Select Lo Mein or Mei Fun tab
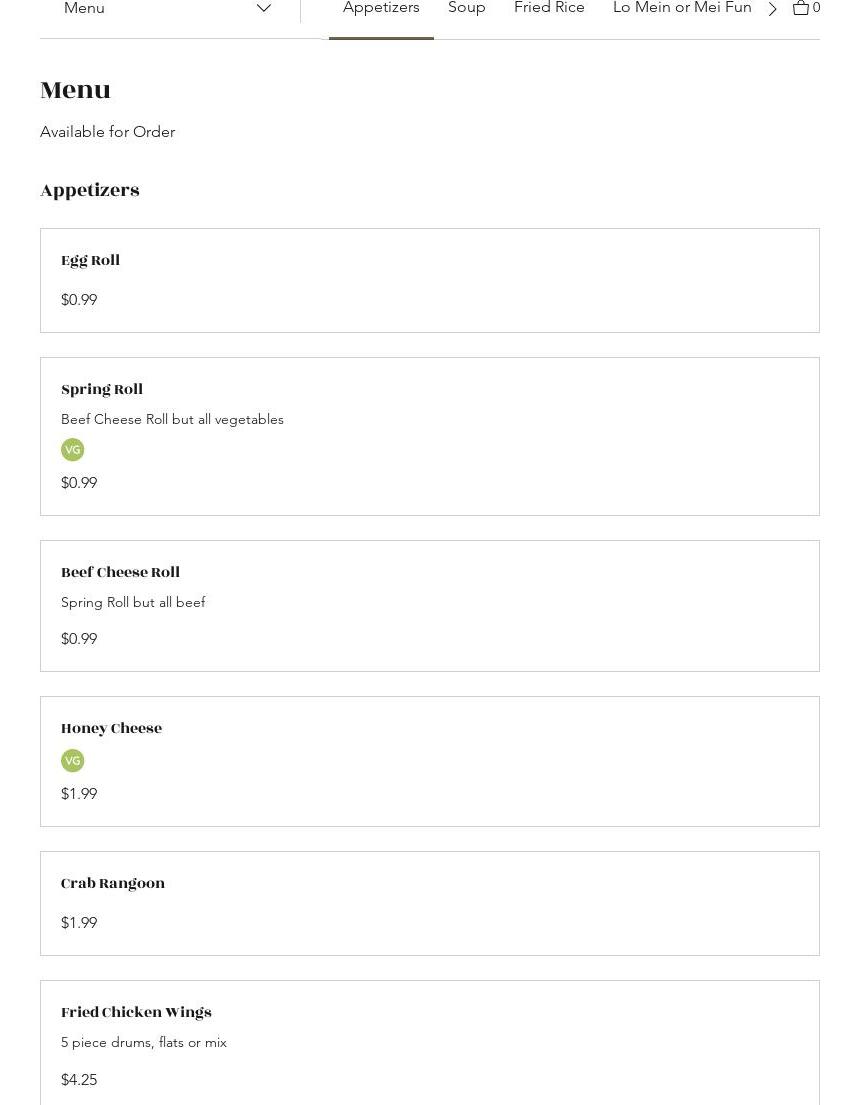The height and width of the screenshot is (1105, 845). [x=682, y=8]
